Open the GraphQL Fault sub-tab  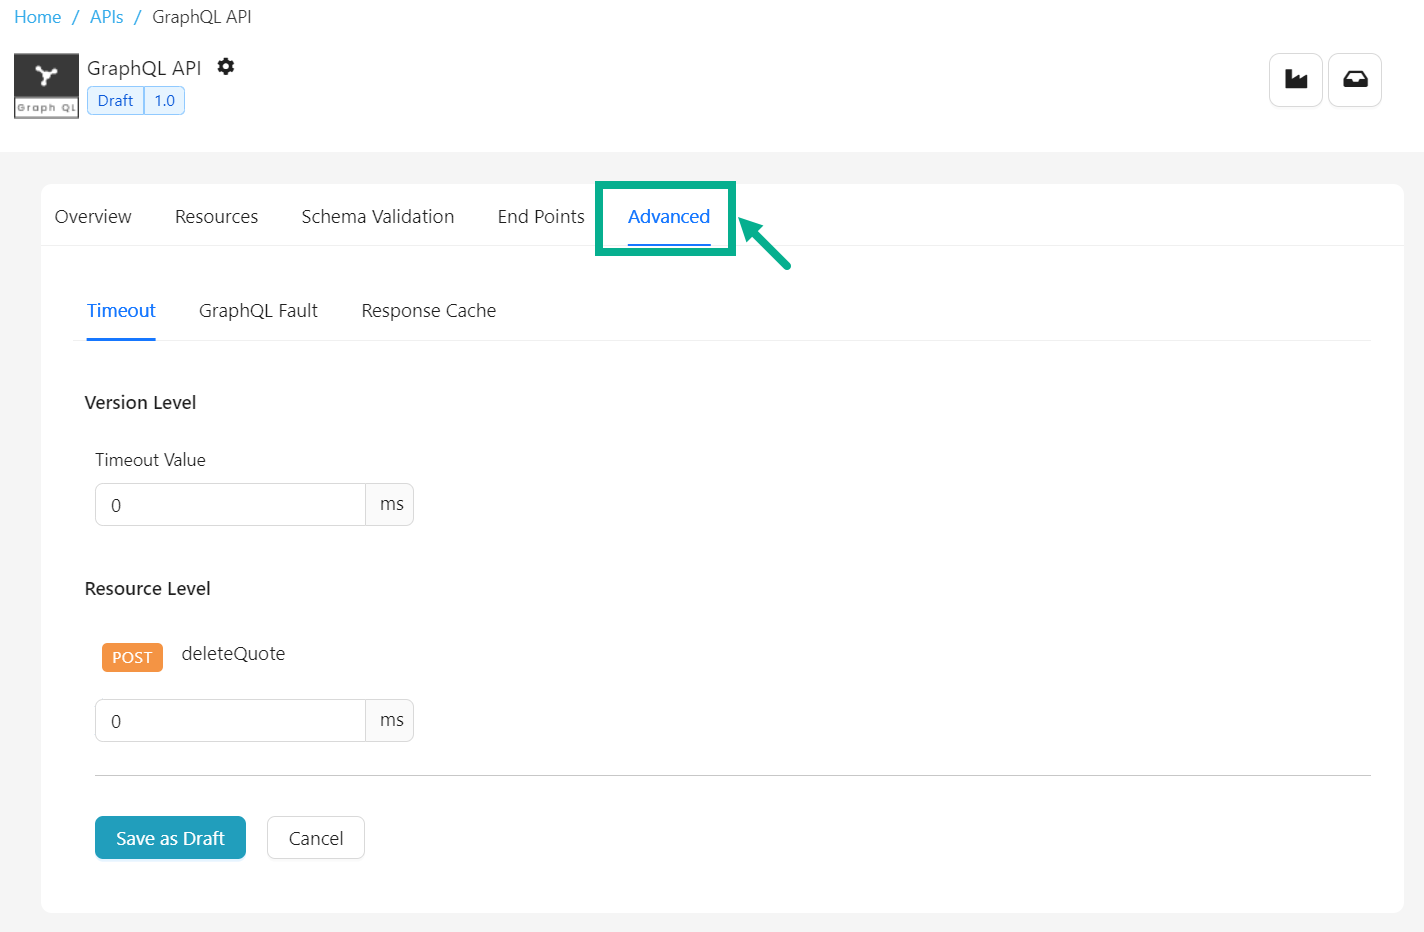point(258,311)
